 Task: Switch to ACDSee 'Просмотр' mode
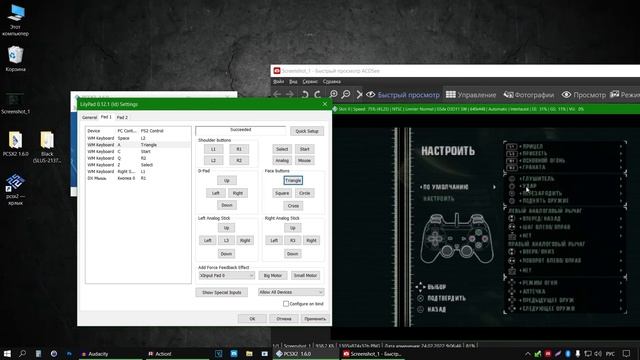(584, 95)
